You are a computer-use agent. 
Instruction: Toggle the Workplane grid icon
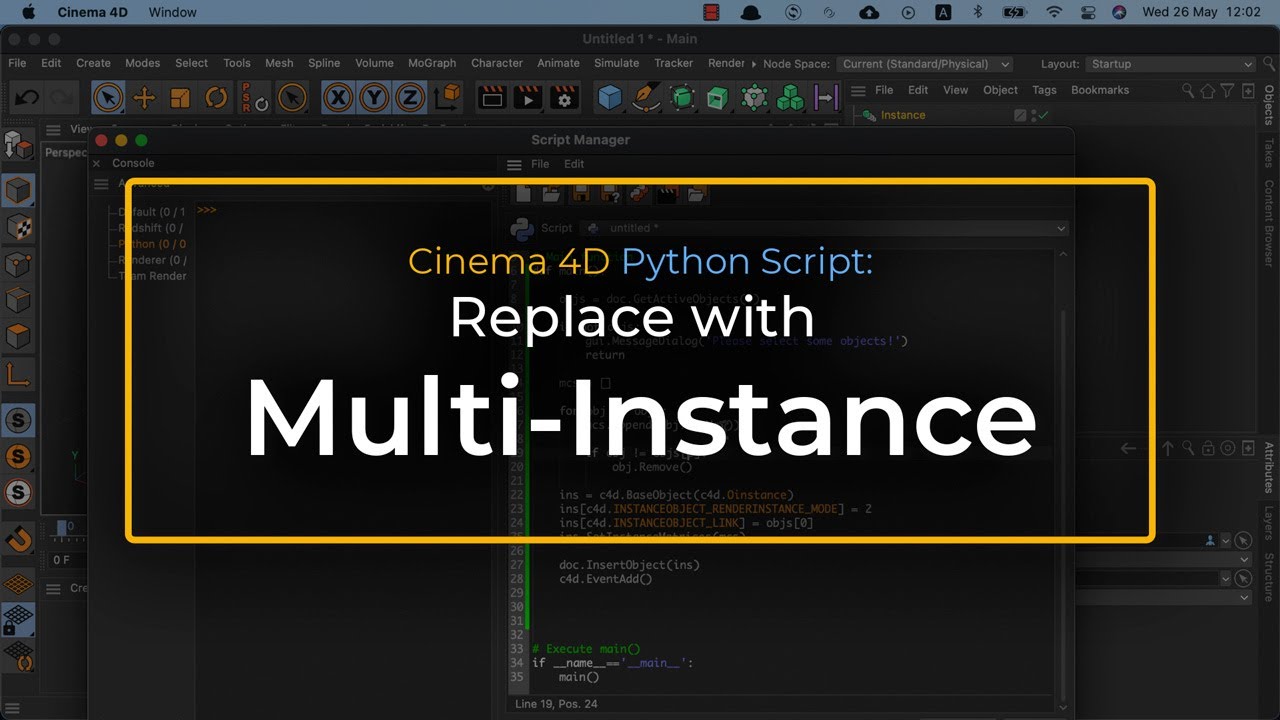point(18,584)
